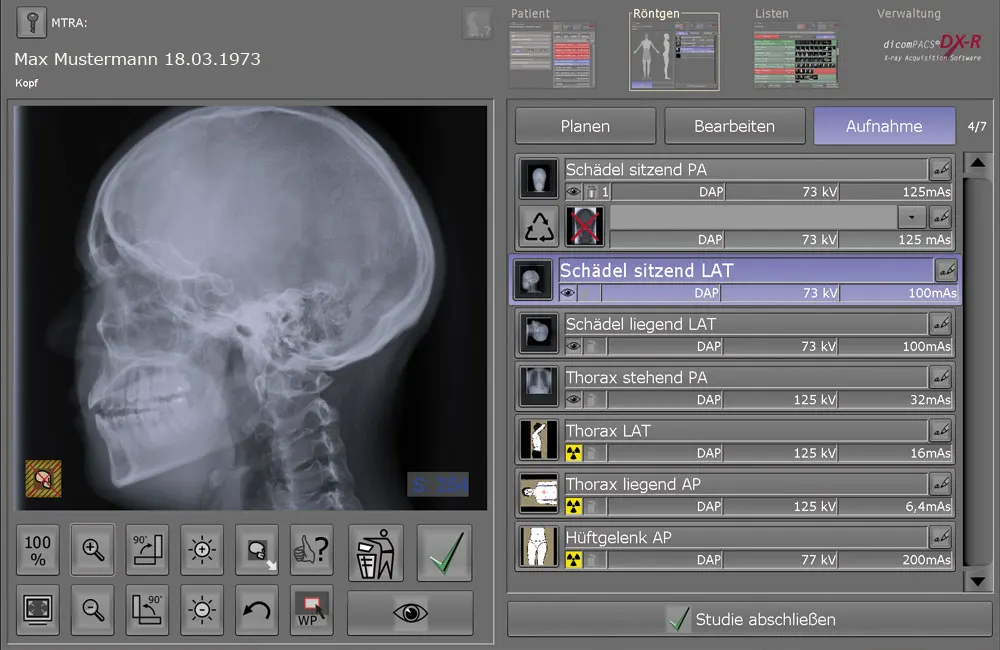1000x650 pixels.
Task: Open the Listen section thumbnail
Action: tap(795, 54)
